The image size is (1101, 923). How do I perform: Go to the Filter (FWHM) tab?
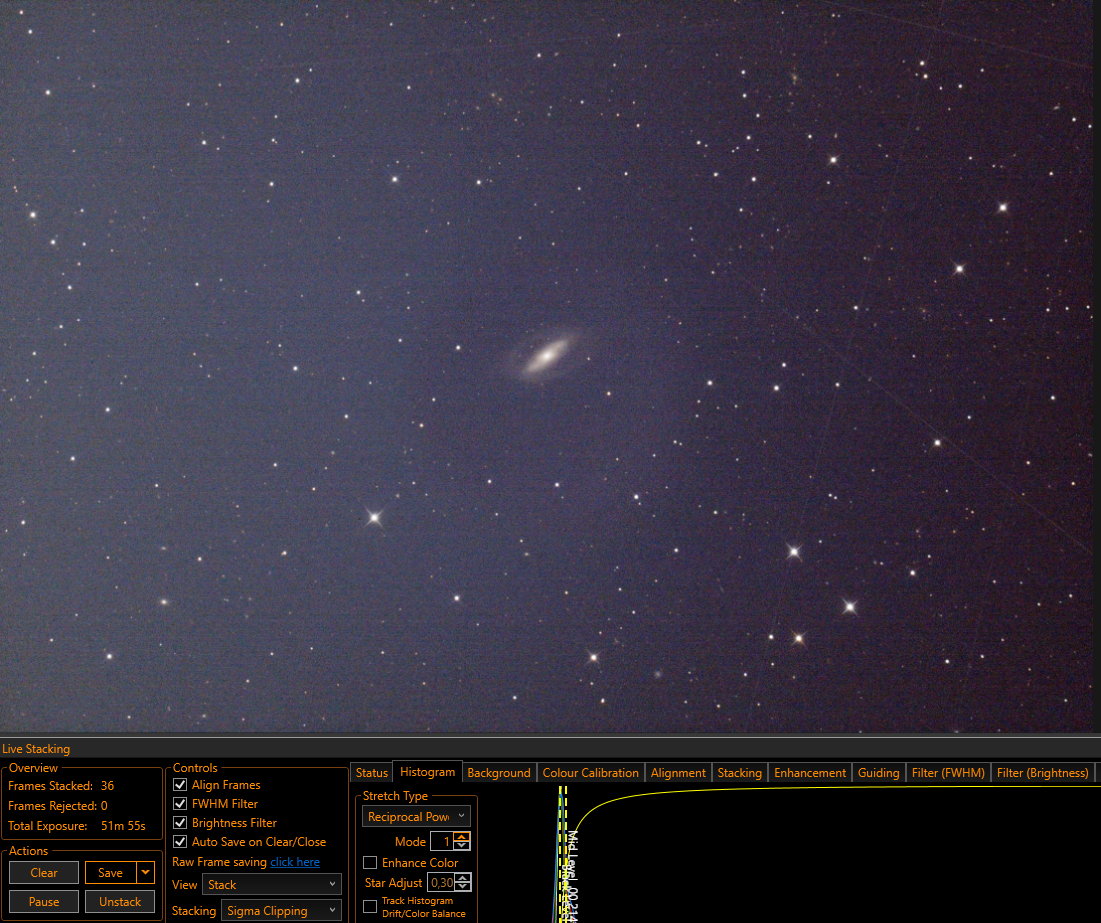point(948,773)
